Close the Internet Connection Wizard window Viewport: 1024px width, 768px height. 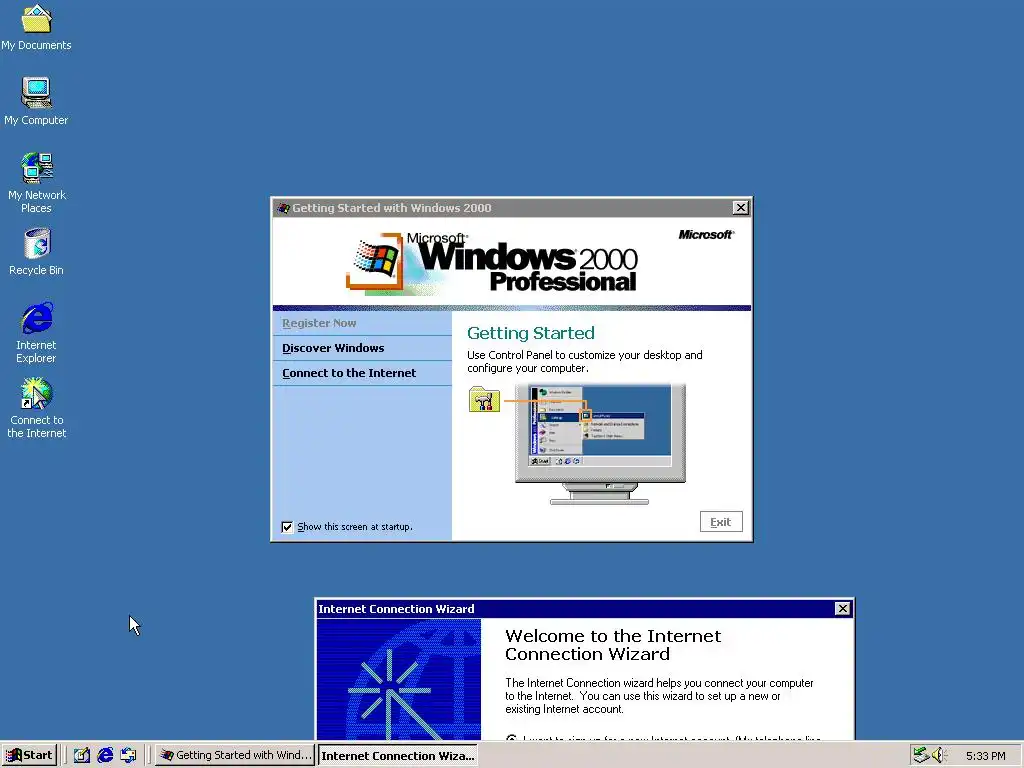point(842,609)
